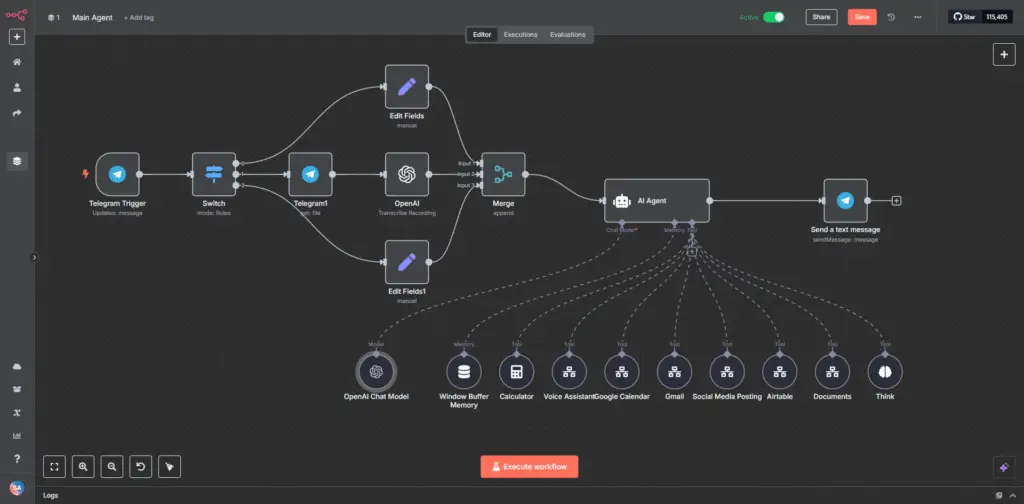Open the Shared arrow icon in sidebar

point(17,113)
